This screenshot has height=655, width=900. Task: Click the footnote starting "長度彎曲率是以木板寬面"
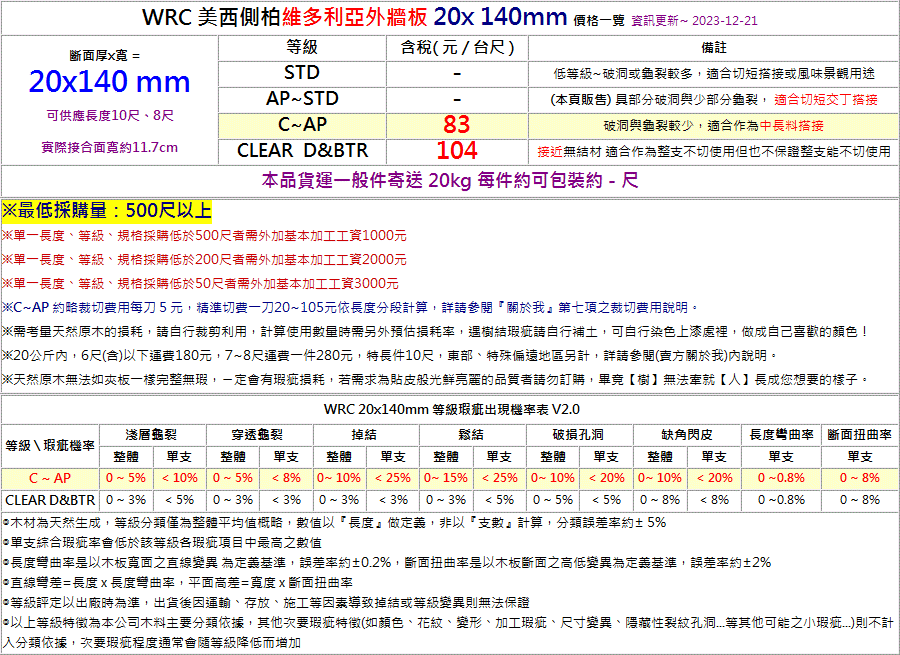(x=387, y=563)
